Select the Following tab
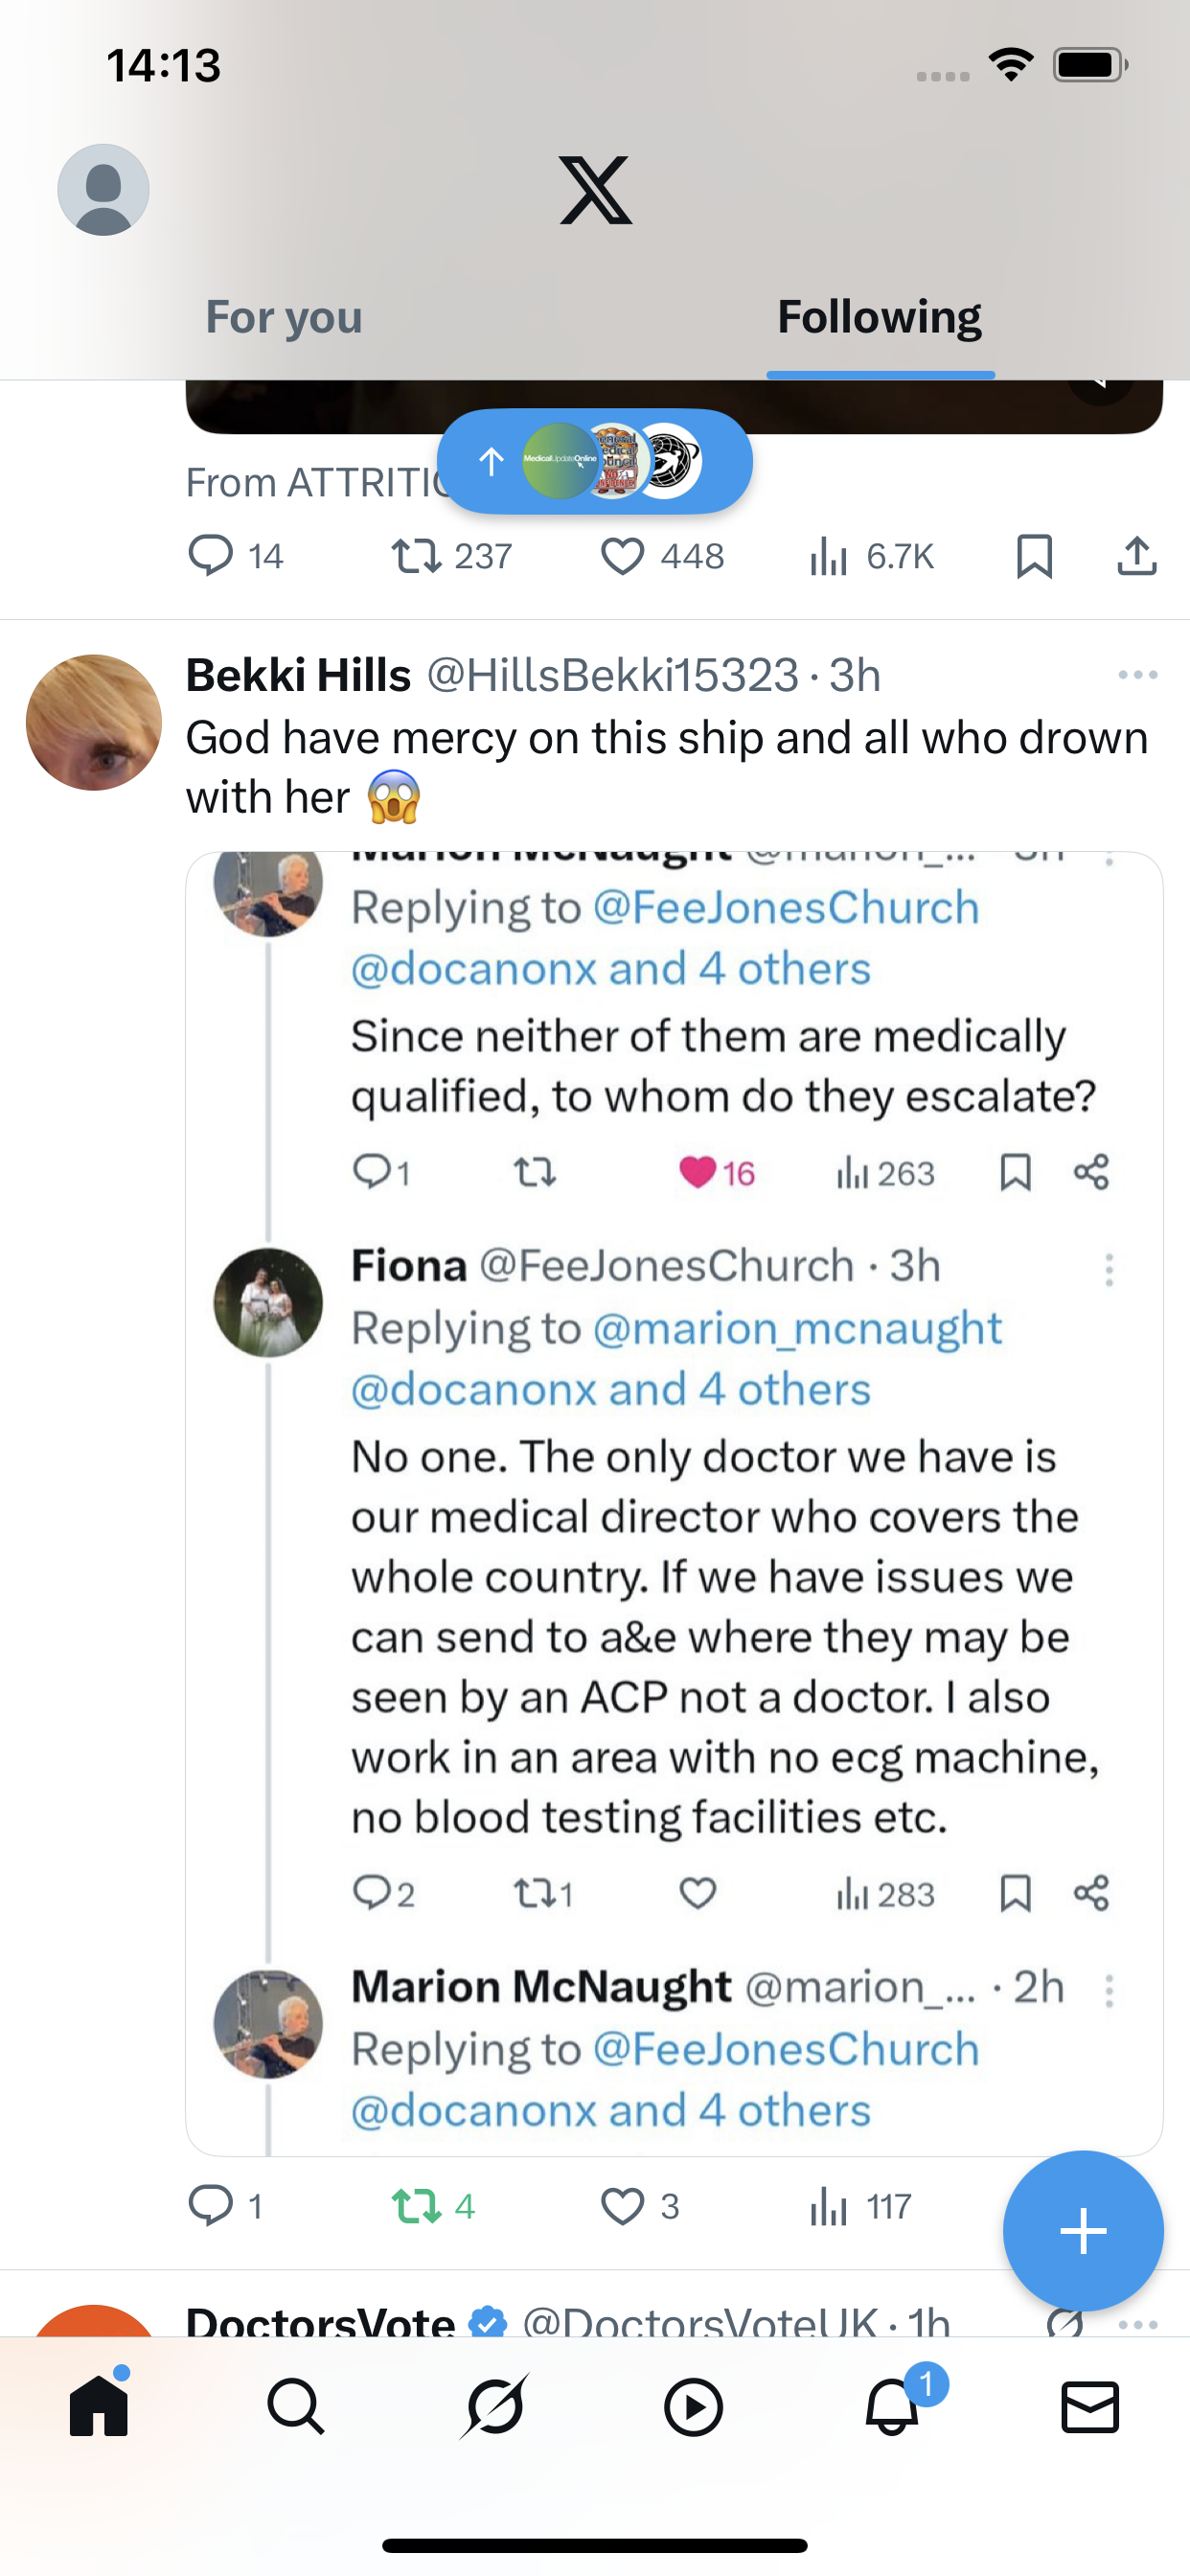This screenshot has height=2576, width=1190. tap(880, 317)
